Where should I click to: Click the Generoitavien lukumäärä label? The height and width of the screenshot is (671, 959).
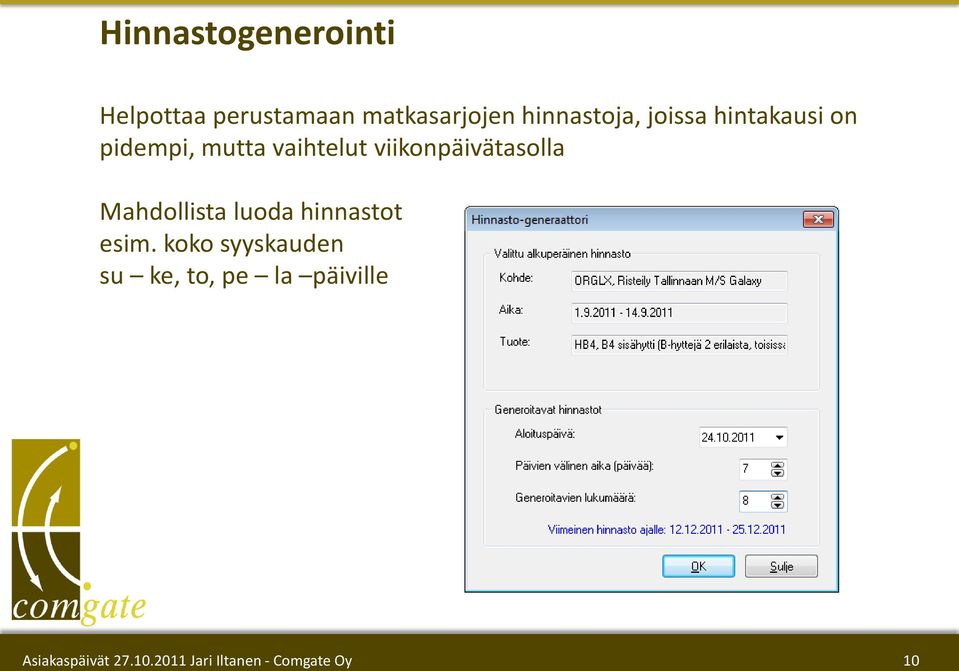(x=576, y=498)
